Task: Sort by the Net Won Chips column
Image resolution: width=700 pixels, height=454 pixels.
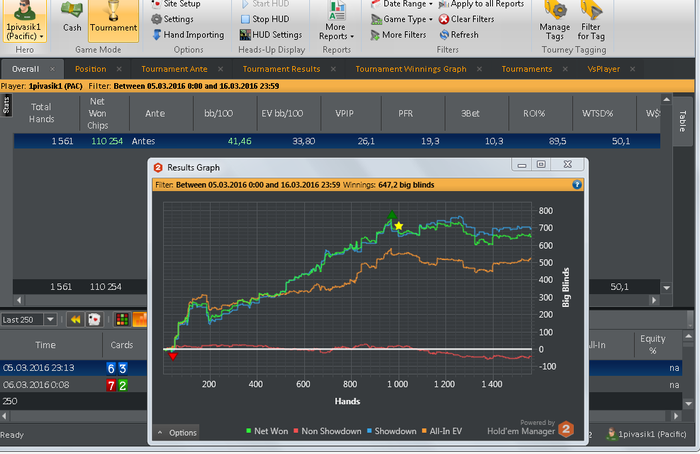Action: point(97,113)
